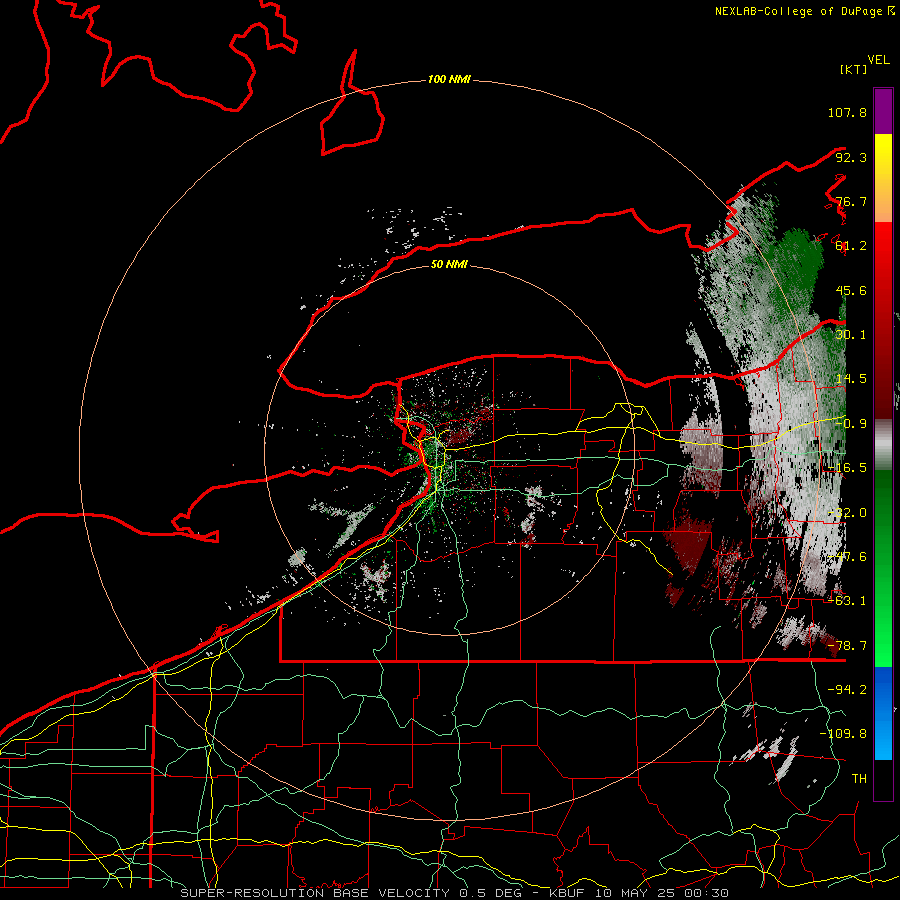
Task: Select the -94.2 scale value
Action: (847, 690)
